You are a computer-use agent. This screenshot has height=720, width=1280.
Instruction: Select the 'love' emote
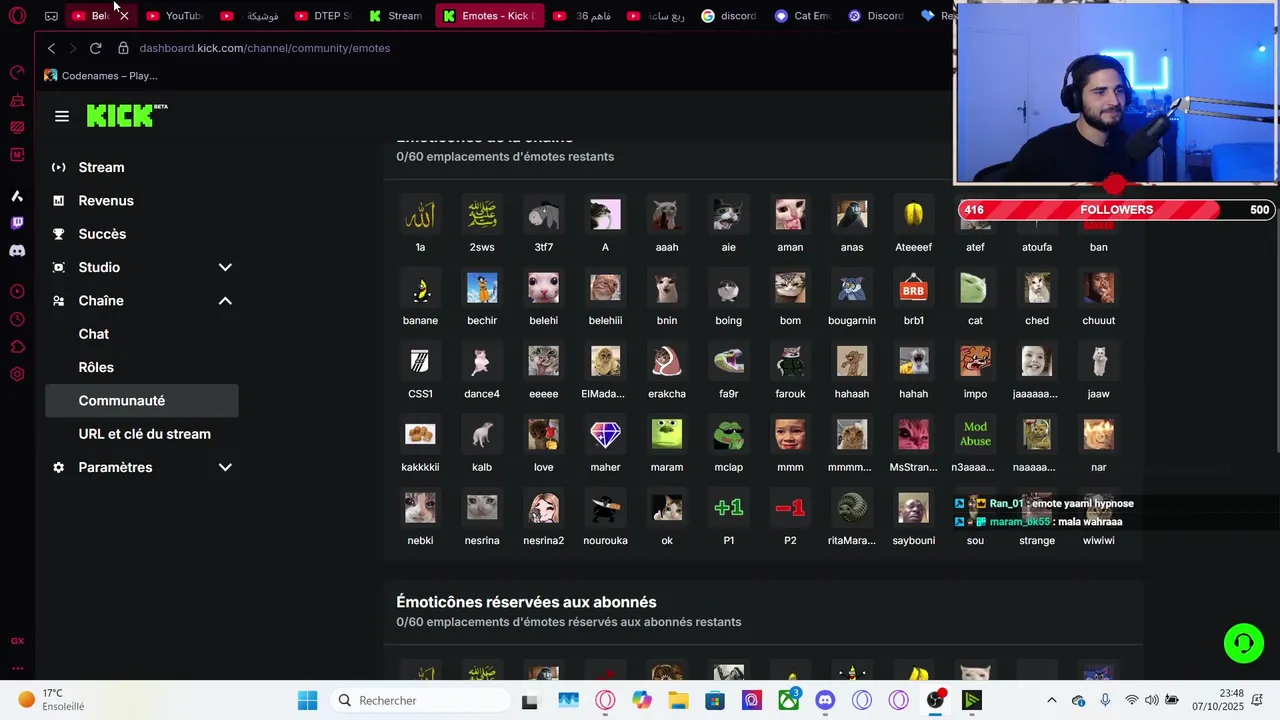[x=543, y=434]
